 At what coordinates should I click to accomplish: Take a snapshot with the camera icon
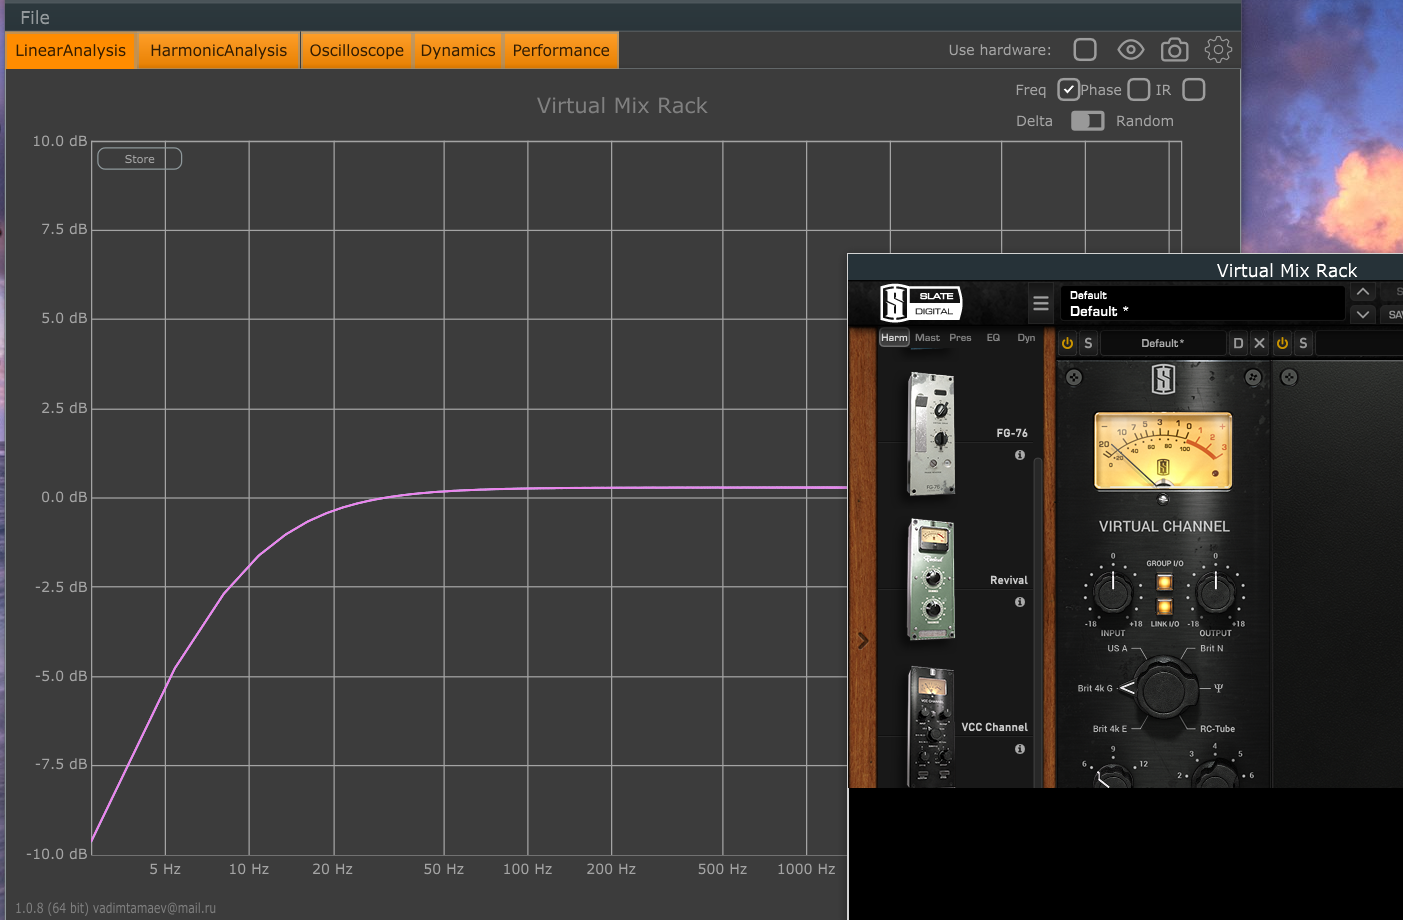1175,49
